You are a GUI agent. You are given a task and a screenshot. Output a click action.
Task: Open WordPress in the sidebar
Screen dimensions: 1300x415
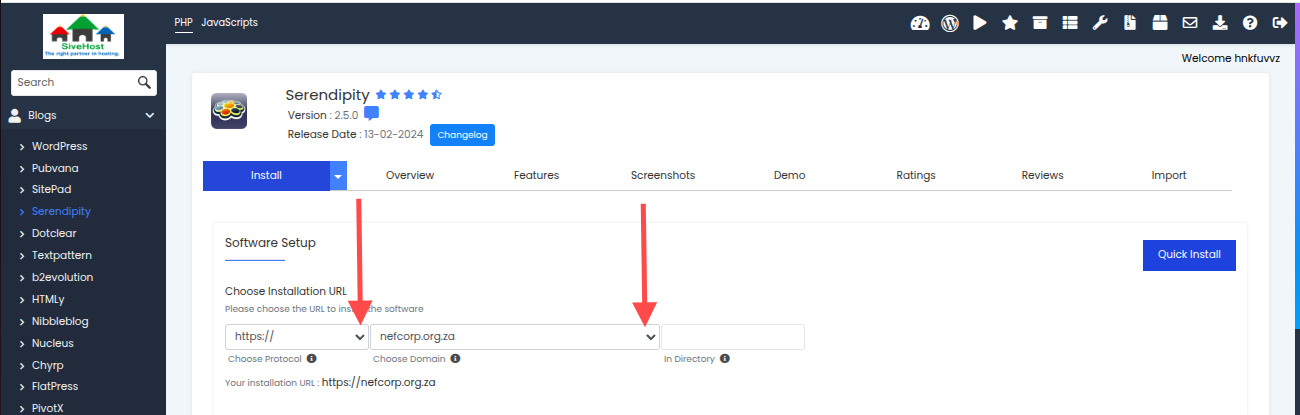(x=59, y=146)
